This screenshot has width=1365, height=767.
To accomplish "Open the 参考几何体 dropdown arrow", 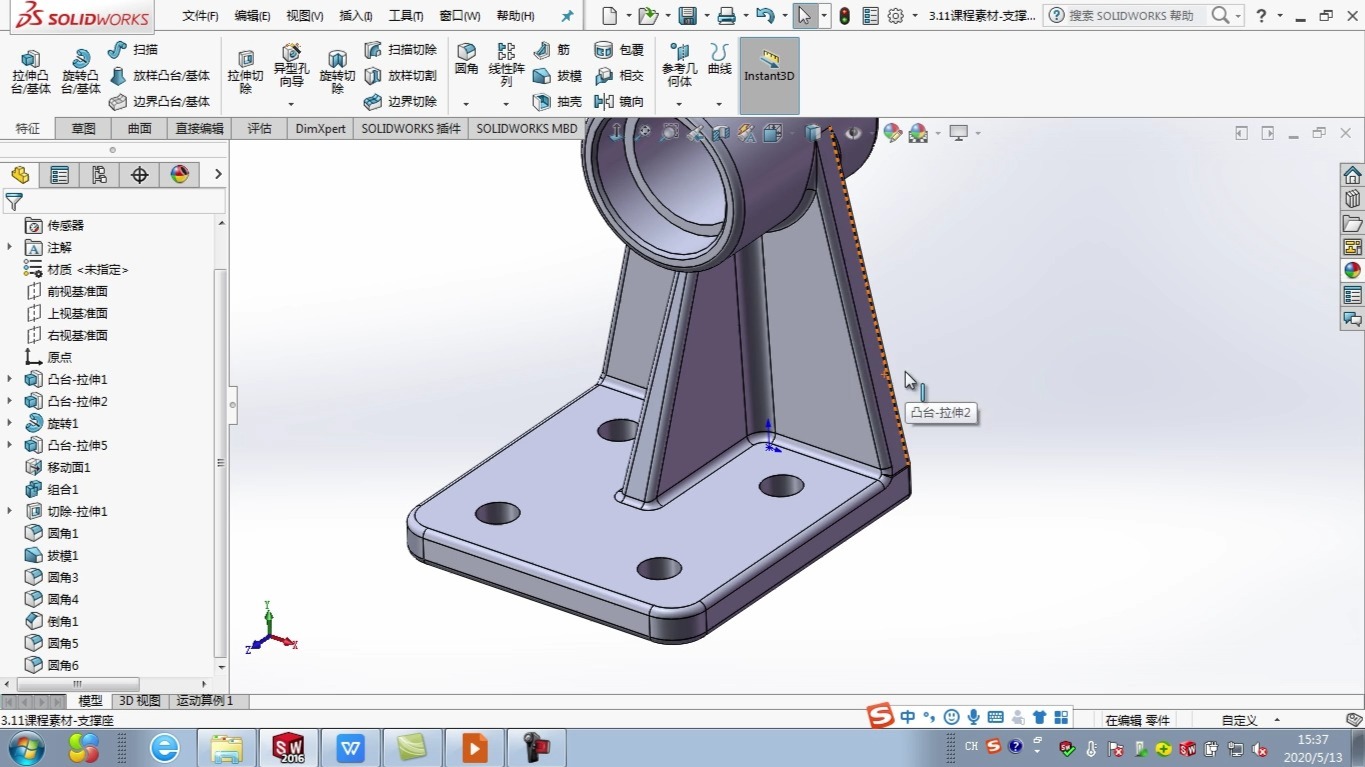I will pyautogui.click(x=679, y=104).
